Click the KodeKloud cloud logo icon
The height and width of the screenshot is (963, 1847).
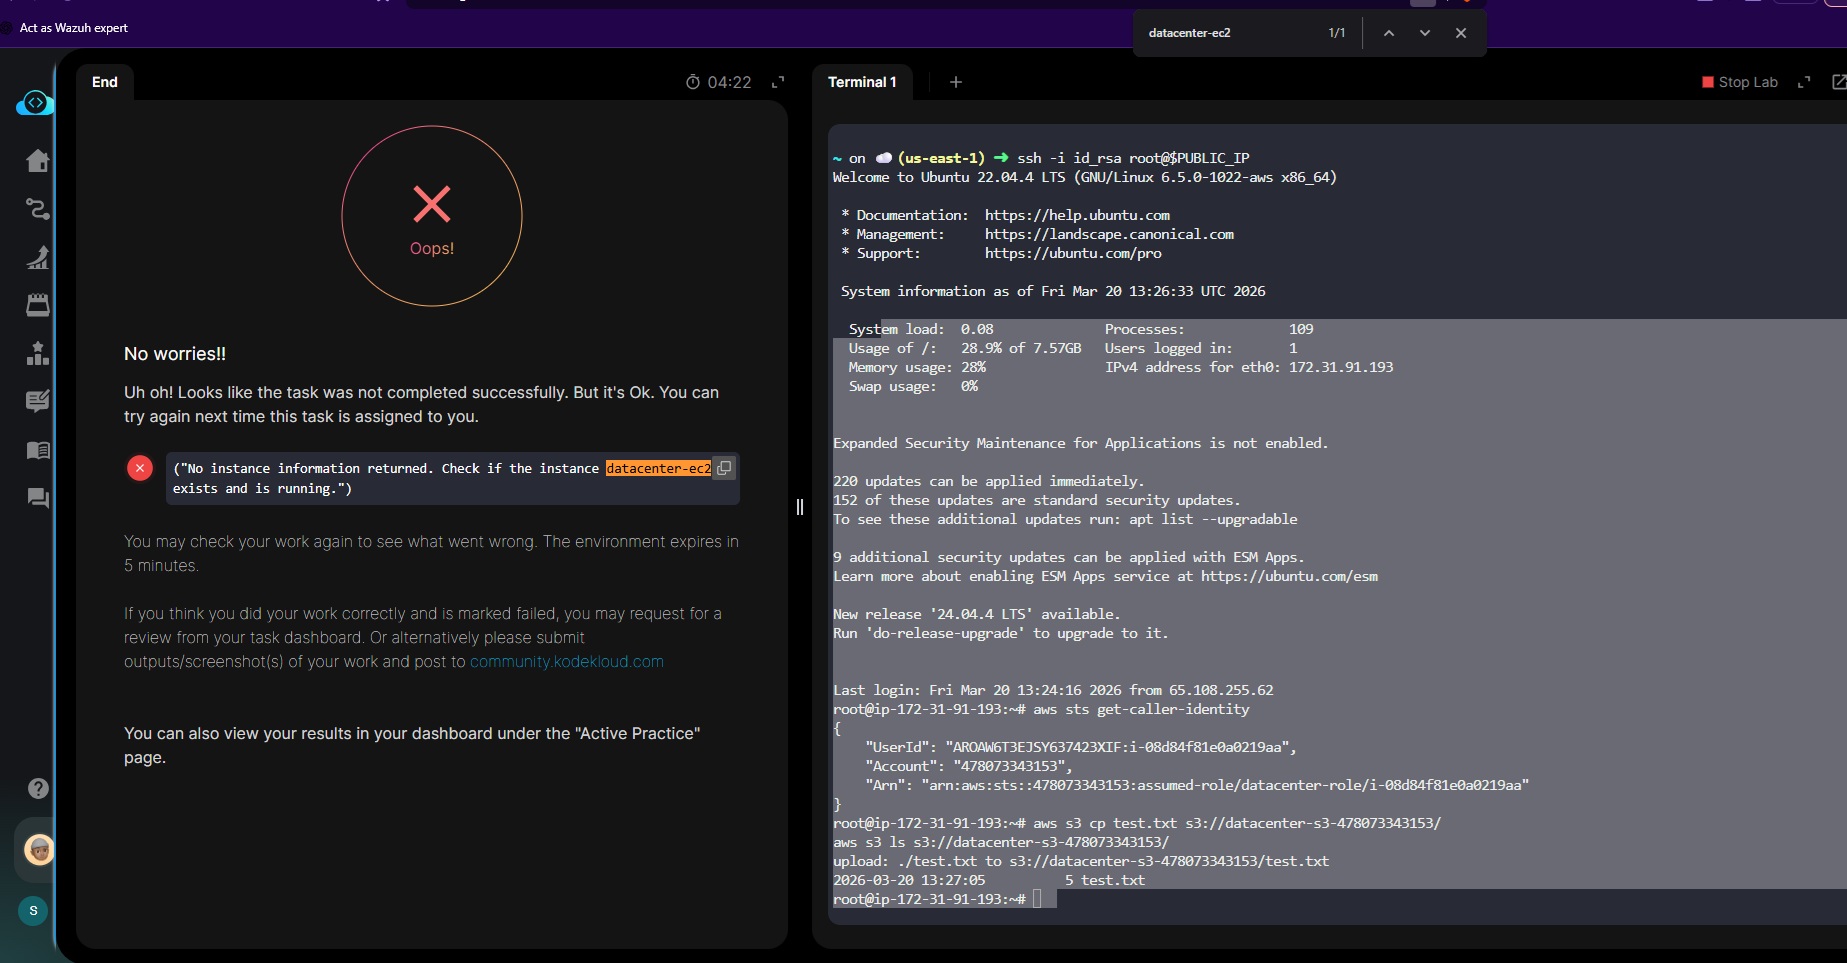[34, 103]
